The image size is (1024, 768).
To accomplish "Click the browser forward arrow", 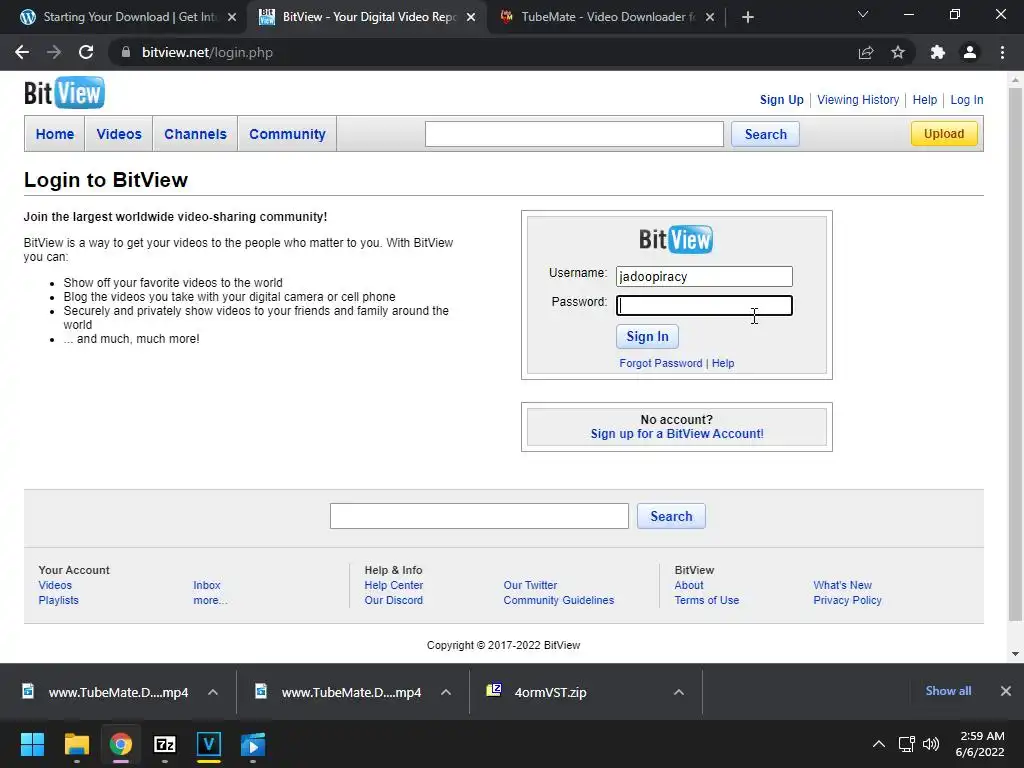I will (x=54, y=52).
